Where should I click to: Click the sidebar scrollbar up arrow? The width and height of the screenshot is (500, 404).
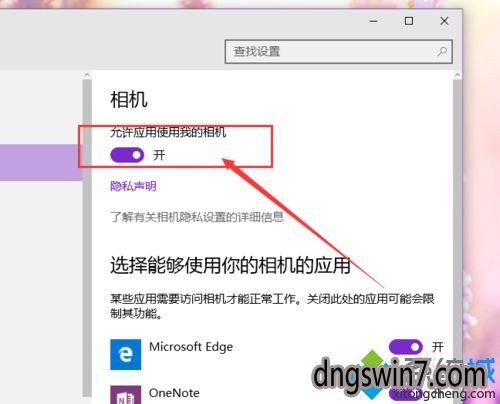pyautogui.click(x=87, y=75)
